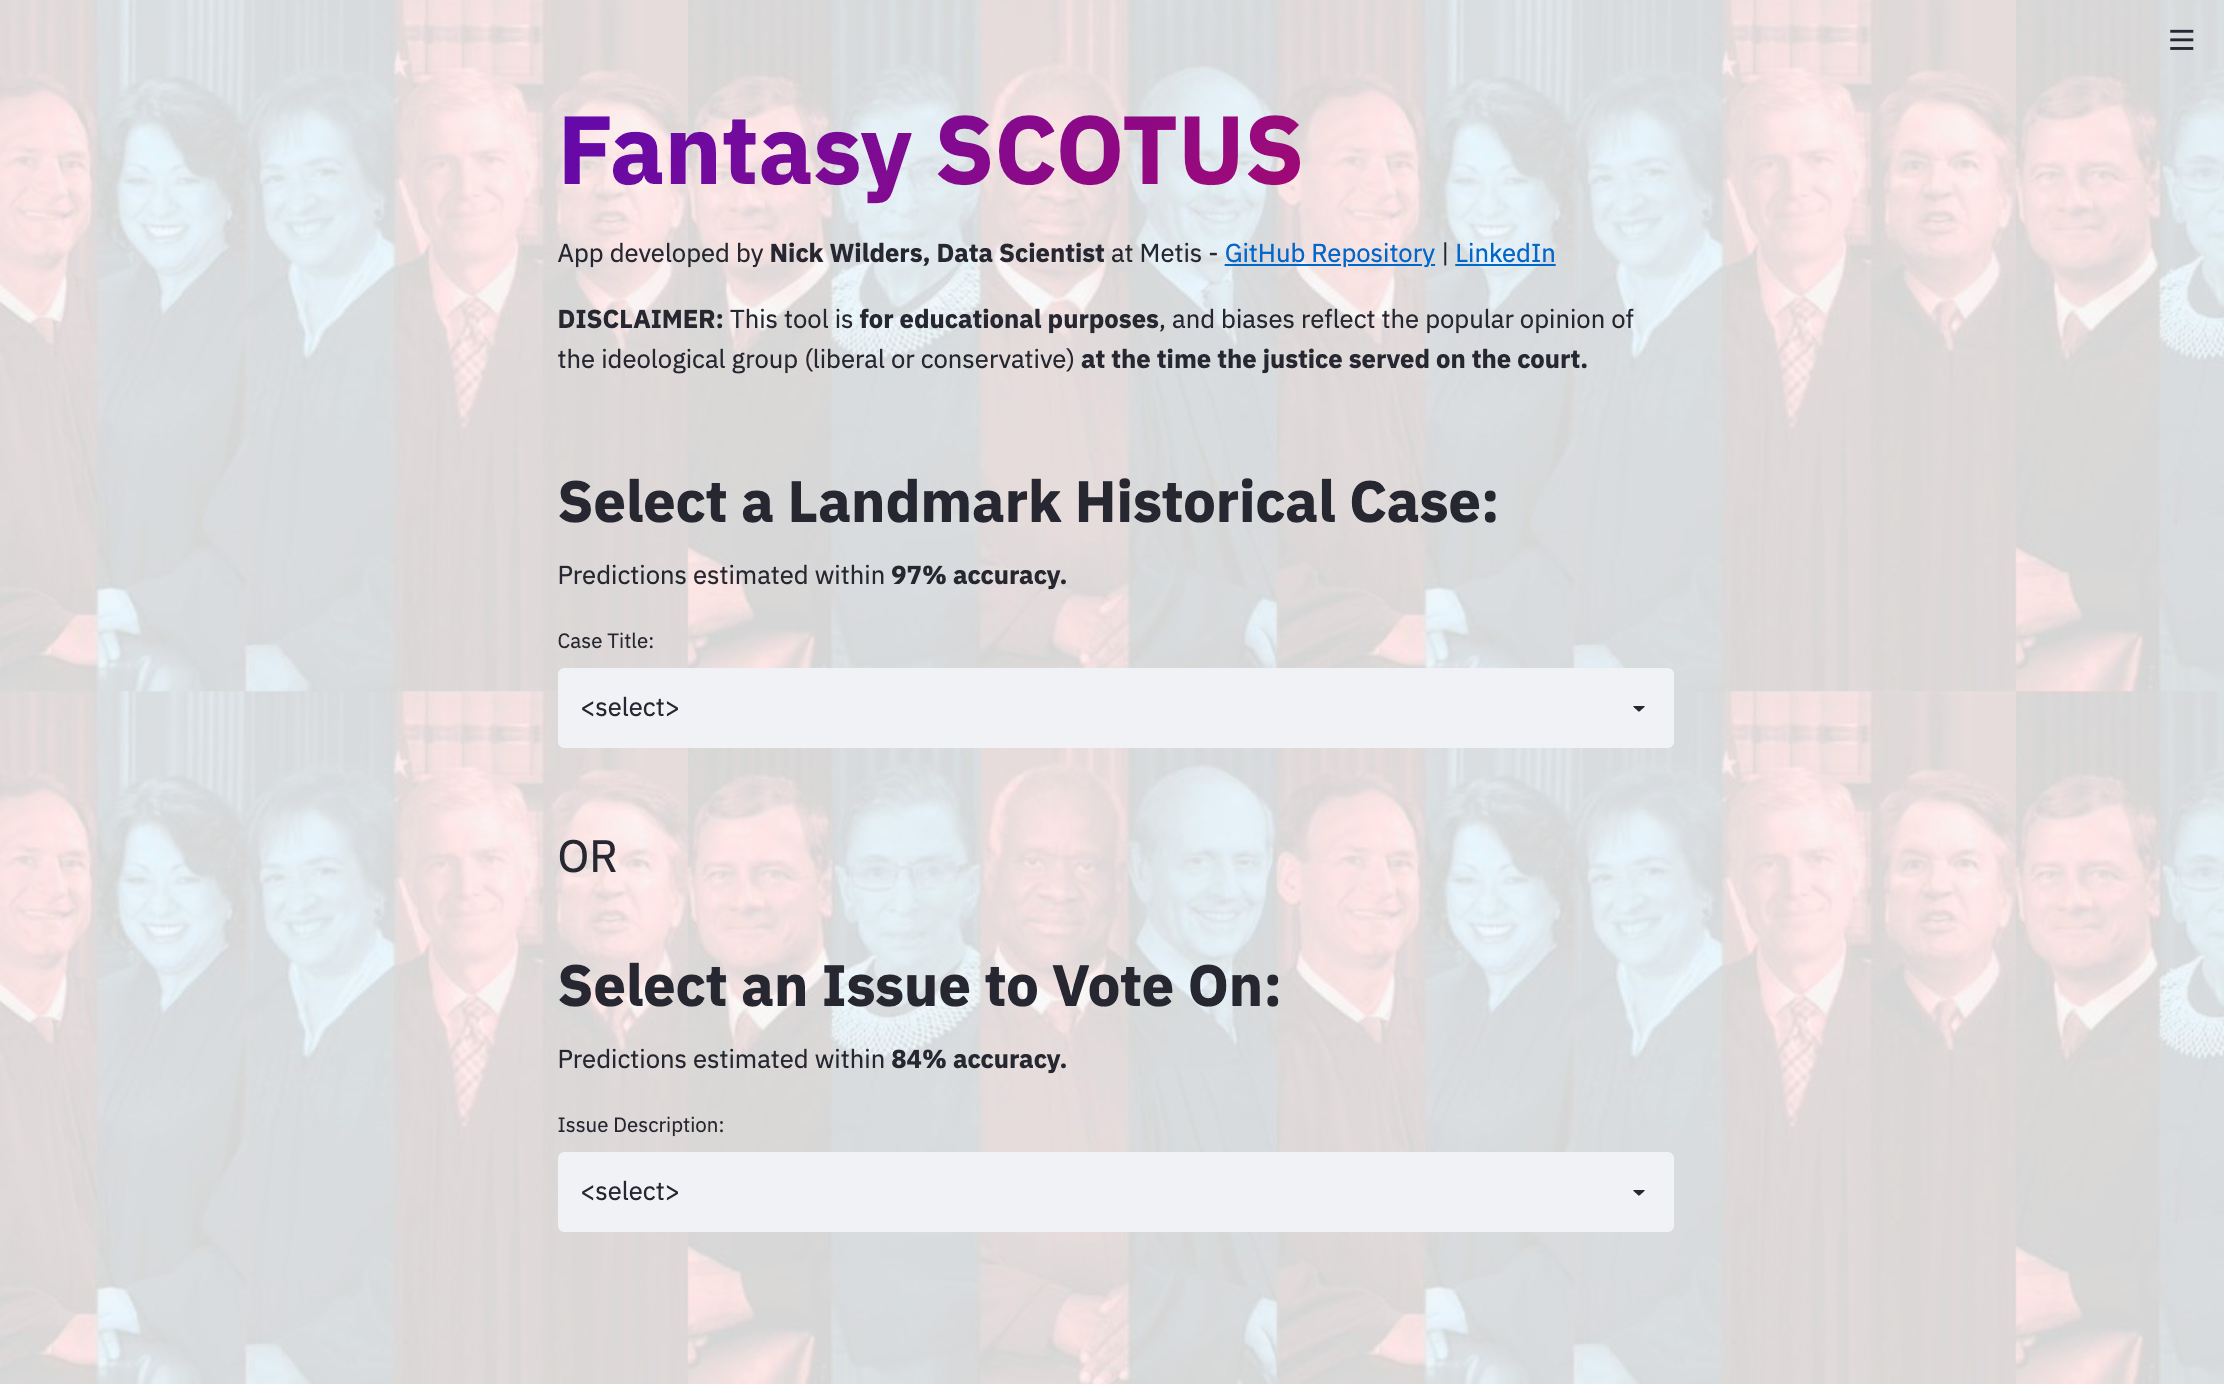Open the GitHub Repository link
Image resolution: width=2224 pixels, height=1384 pixels.
1329,254
